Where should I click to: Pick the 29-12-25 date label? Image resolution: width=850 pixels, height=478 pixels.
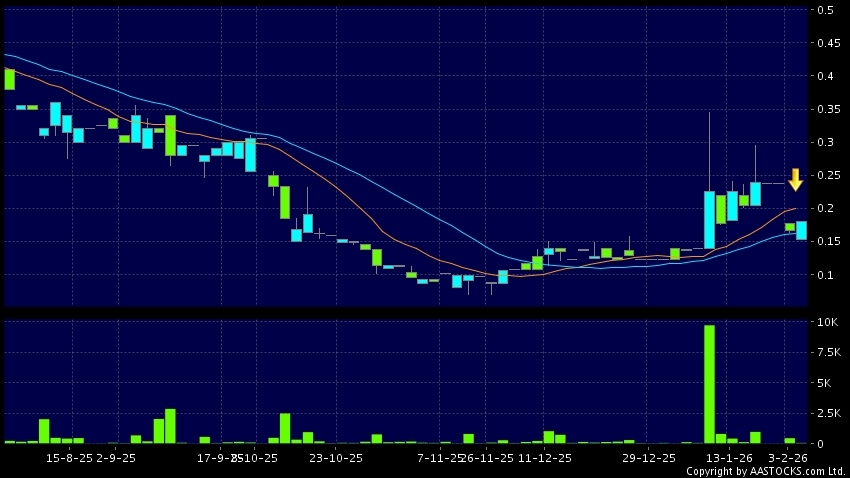click(649, 457)
